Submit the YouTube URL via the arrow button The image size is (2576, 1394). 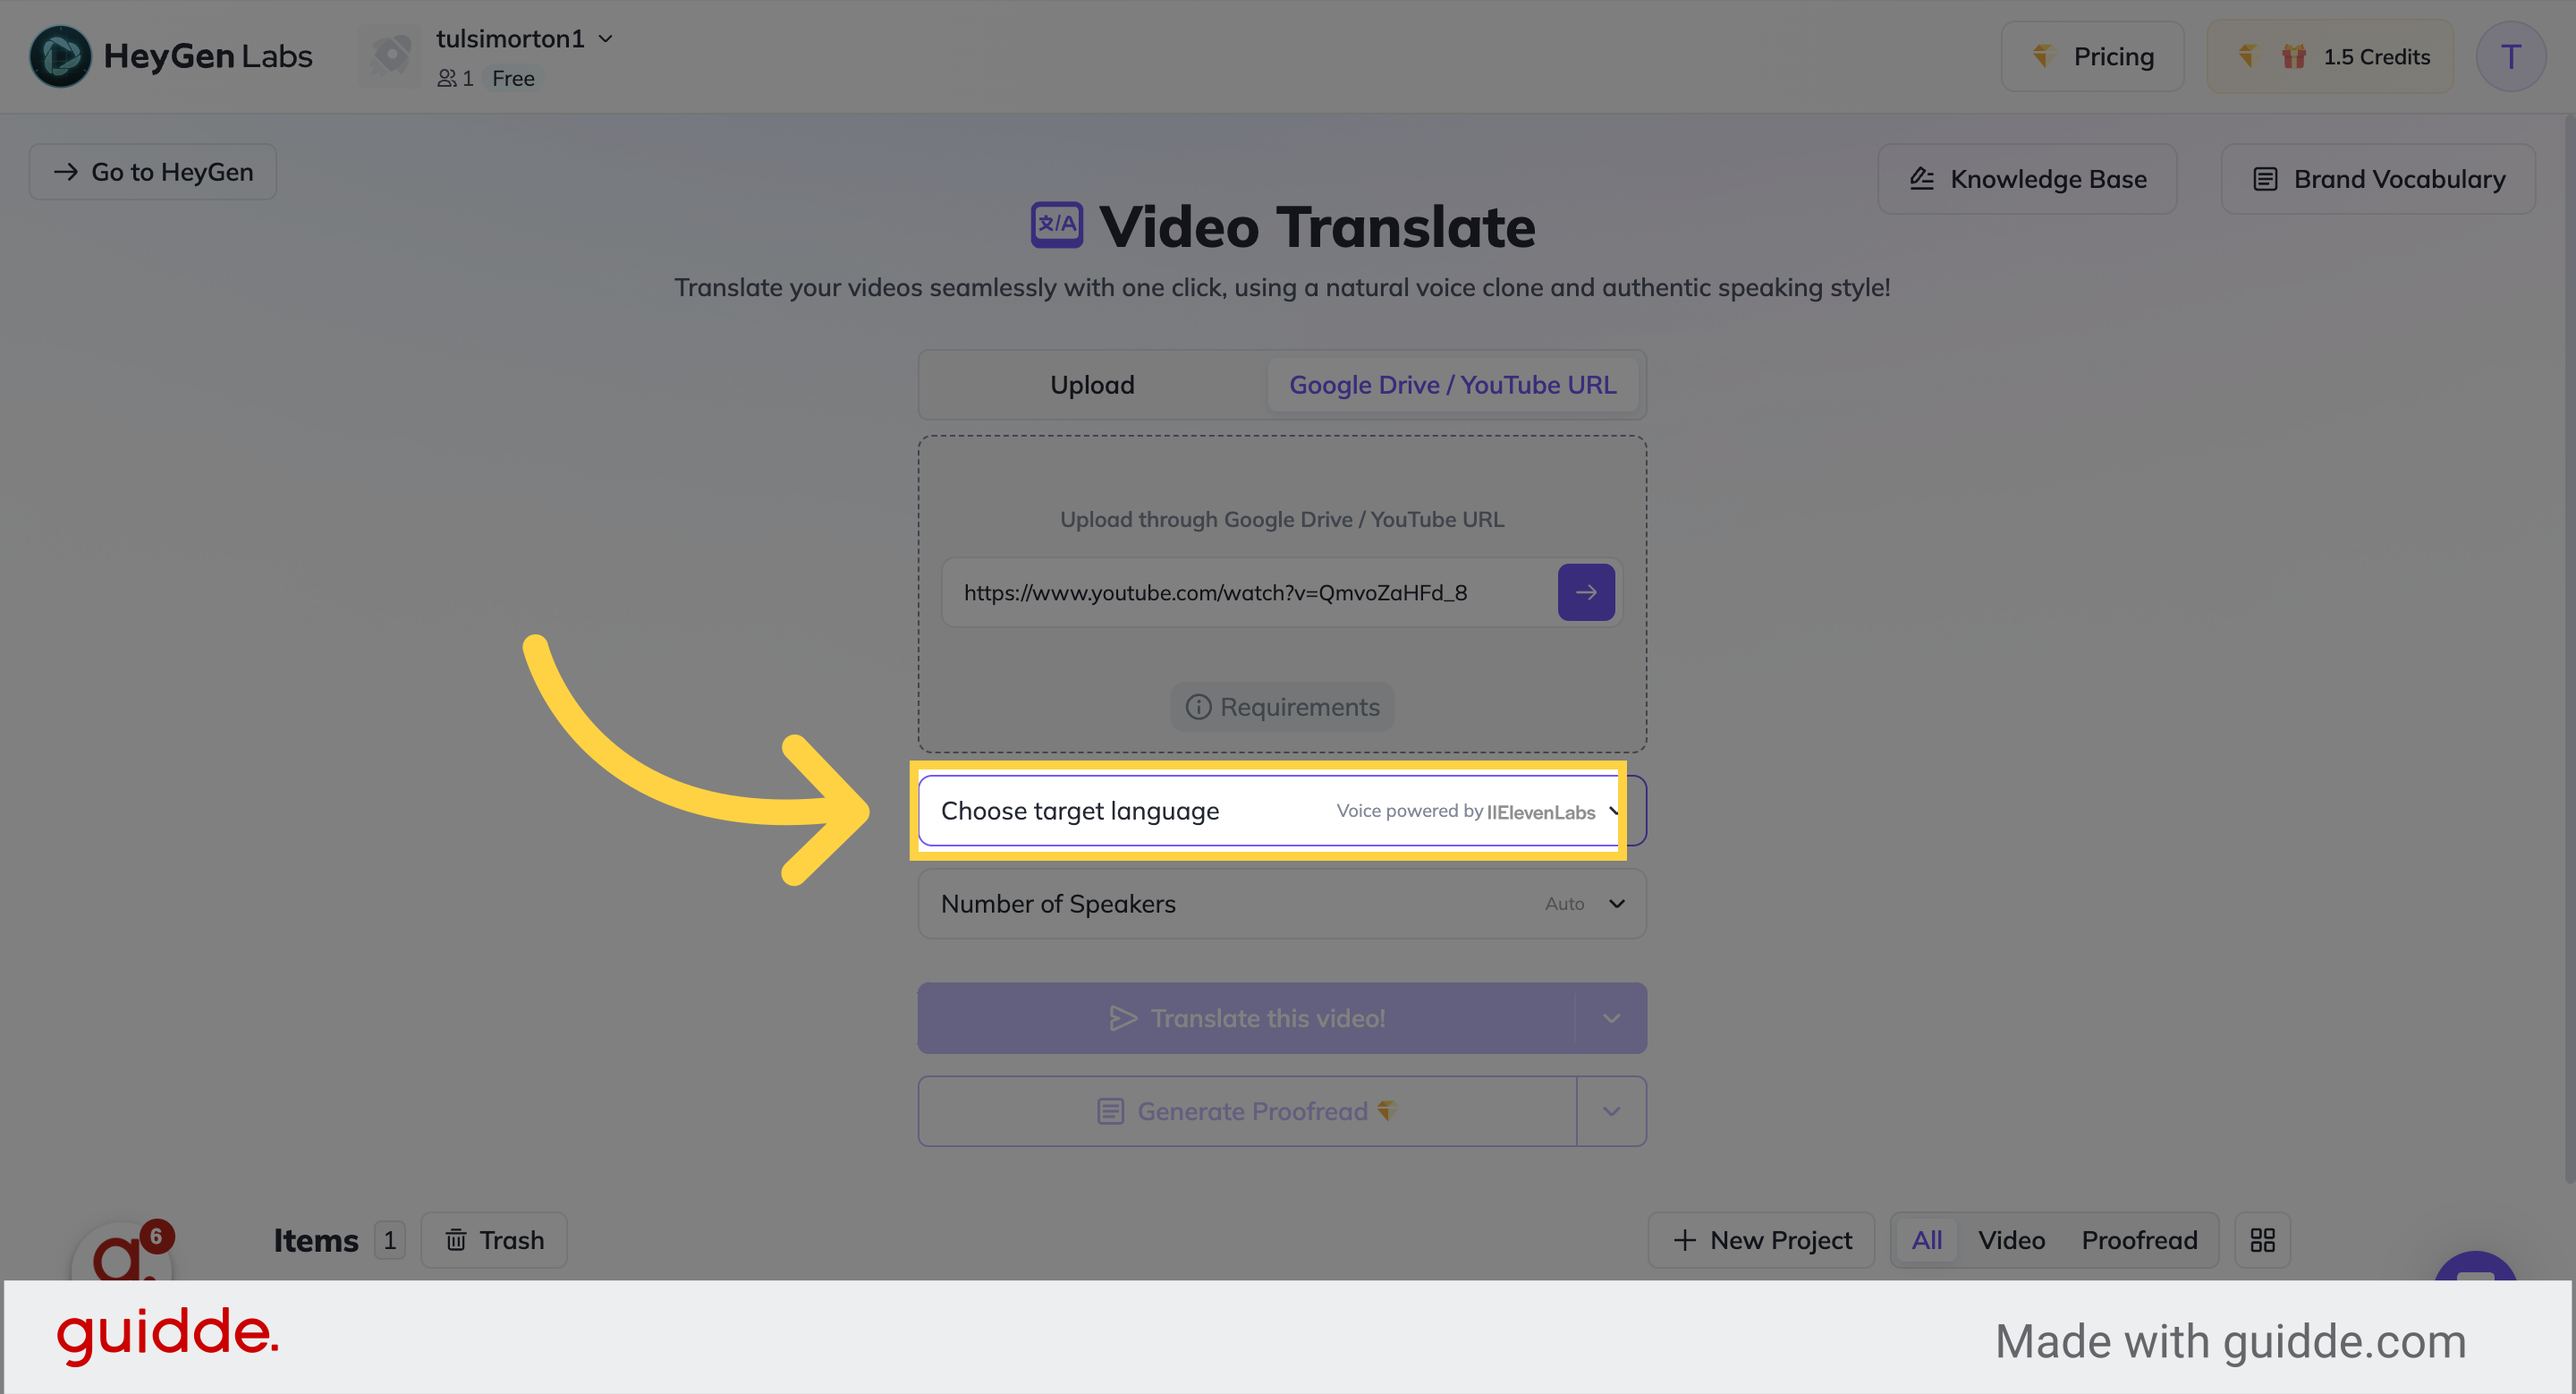(1586, 592)
